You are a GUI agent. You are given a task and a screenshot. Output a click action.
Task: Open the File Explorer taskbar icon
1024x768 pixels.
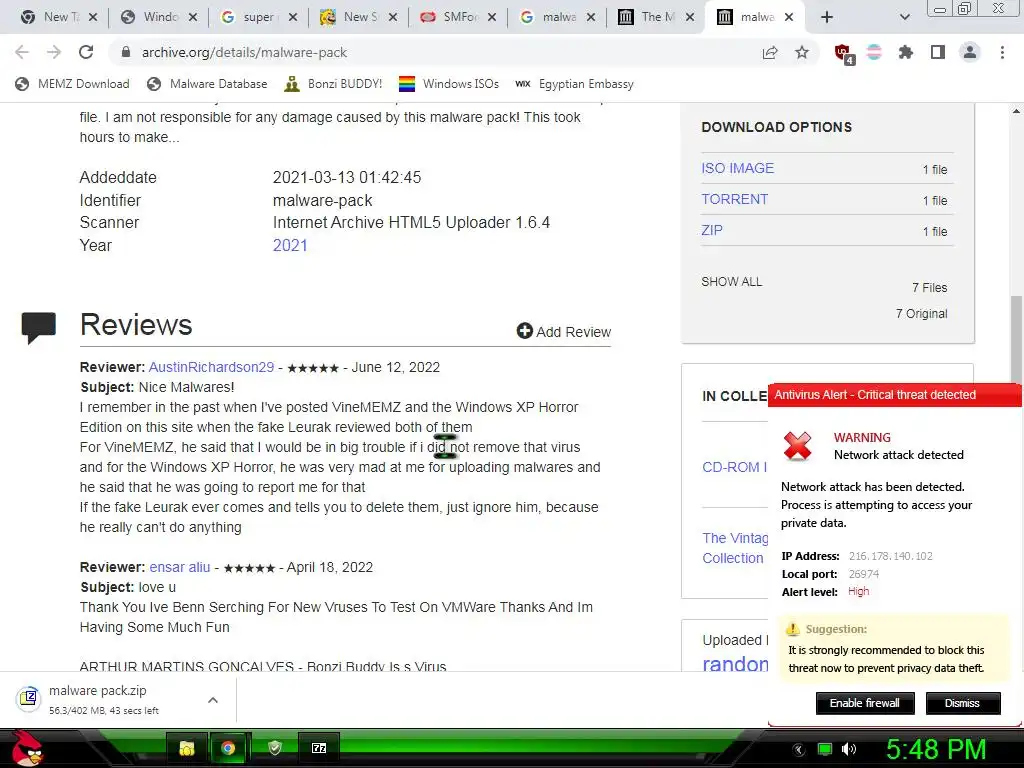tap(187, 748)
